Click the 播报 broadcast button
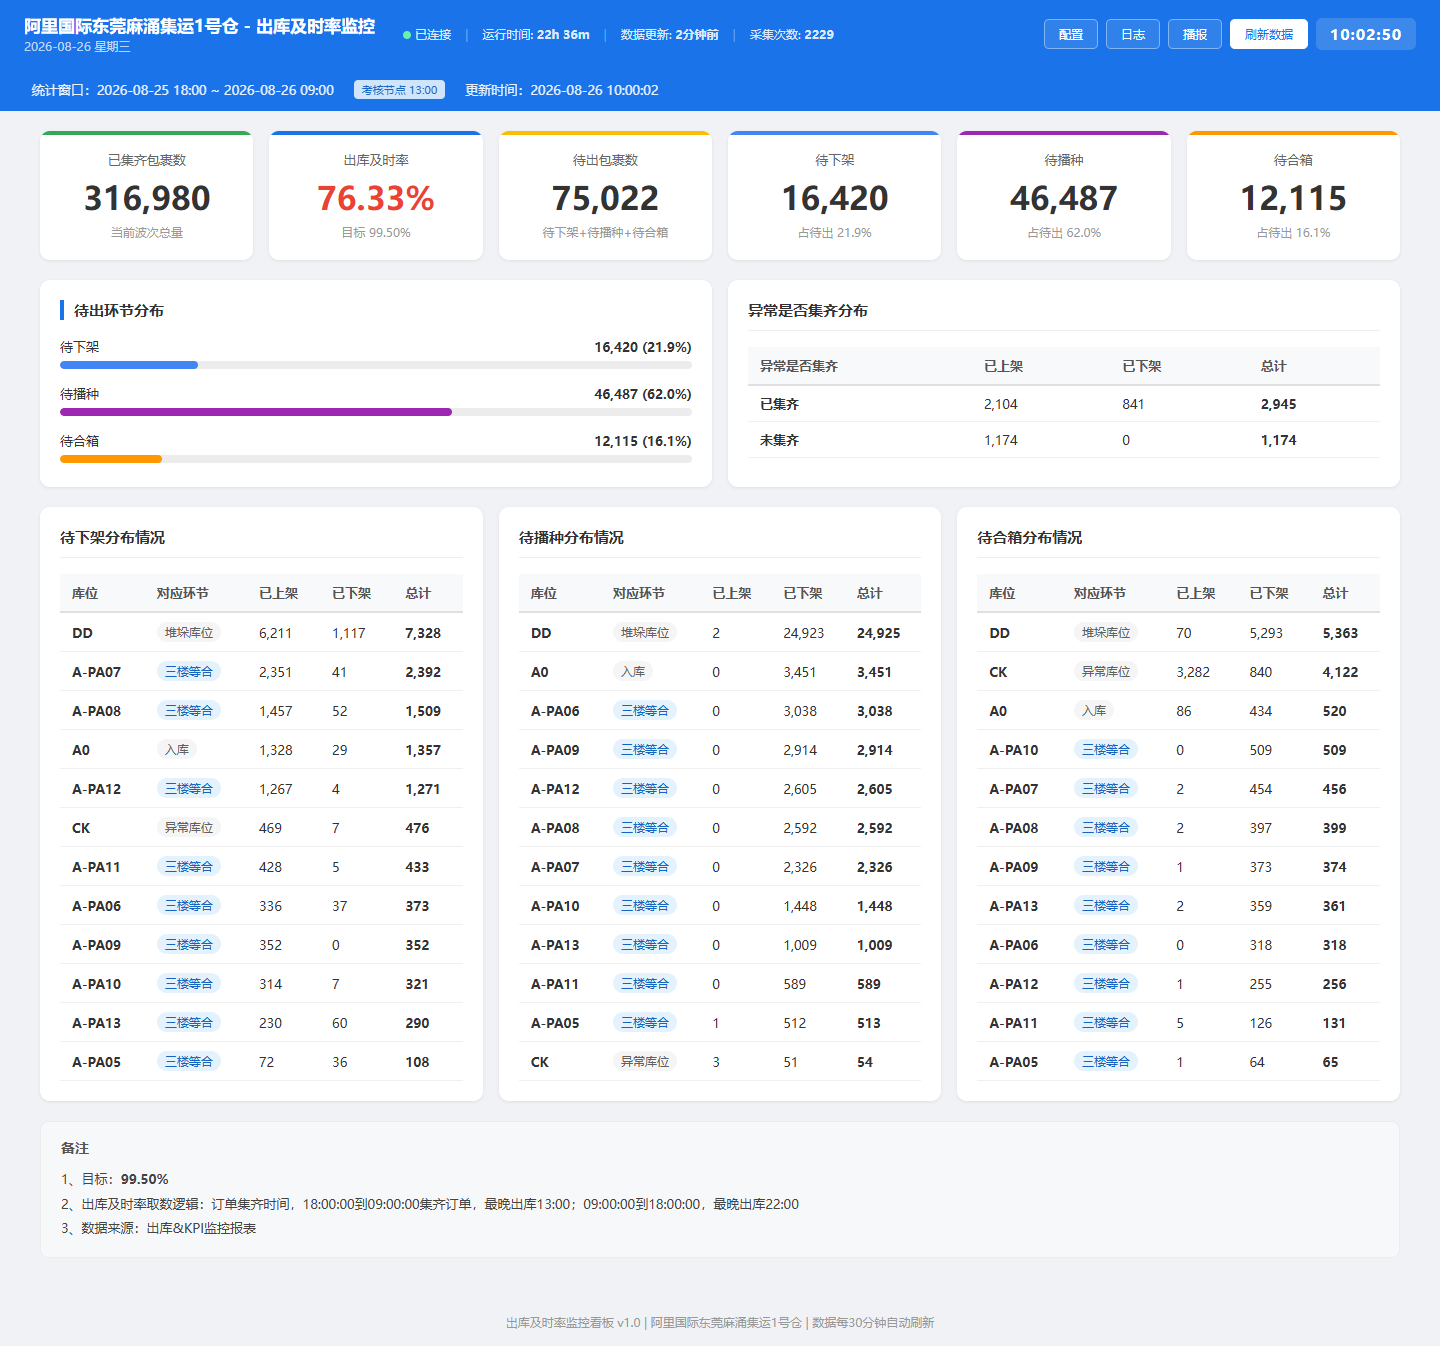The height and width of the screenshot is (1346, 1440). pyautogui.click(x=1195, y=34)
